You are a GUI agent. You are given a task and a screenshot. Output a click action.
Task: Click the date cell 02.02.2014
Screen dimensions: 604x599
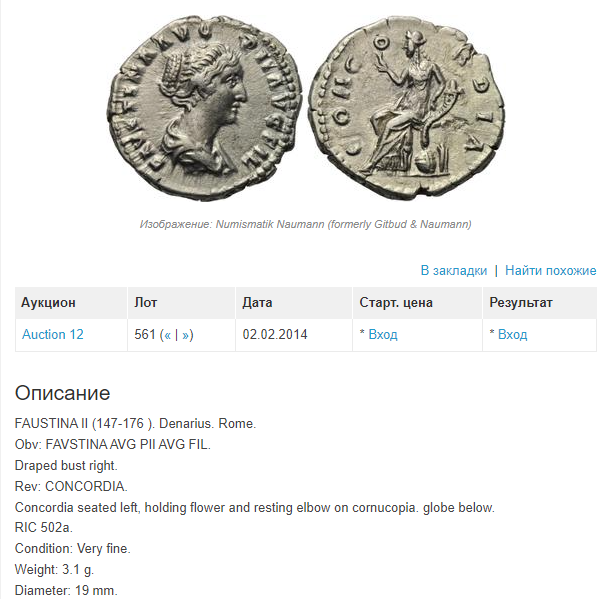pos(275,334)
